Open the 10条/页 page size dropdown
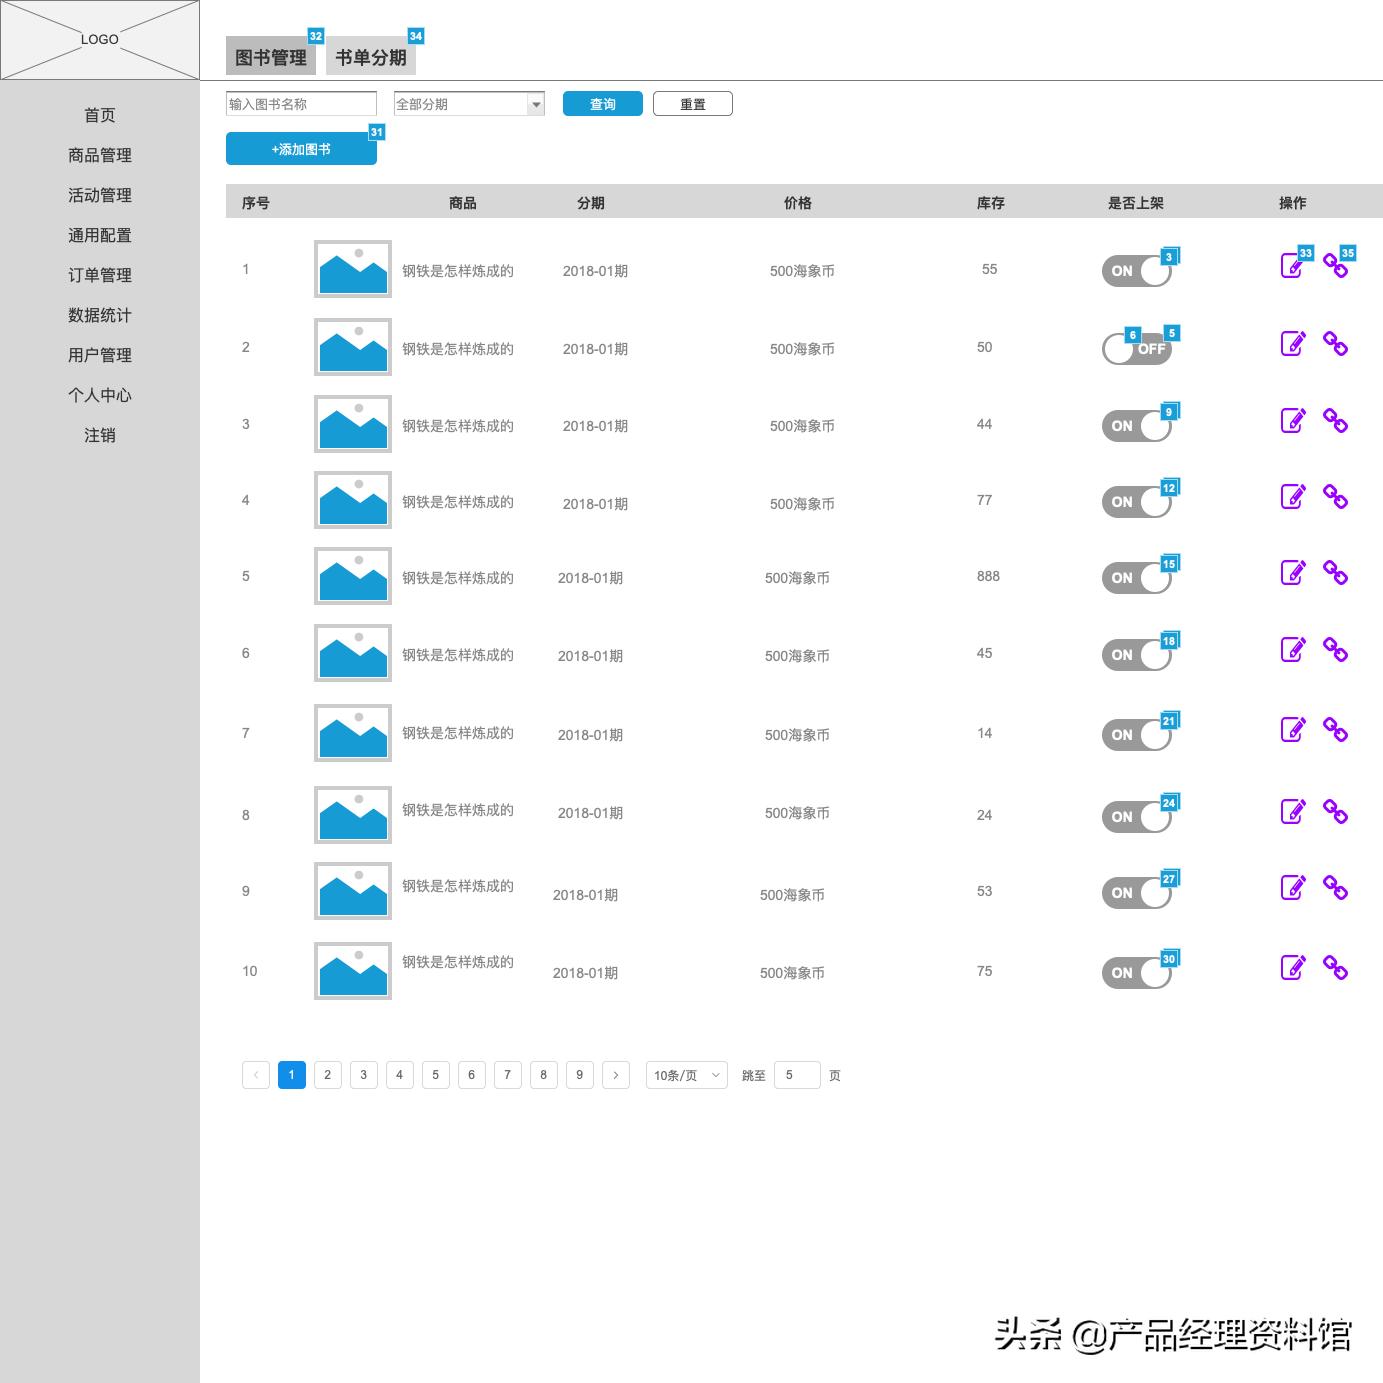Image resolution: width=1383 pixels, height=1383 pixels. pos(685,1075)
